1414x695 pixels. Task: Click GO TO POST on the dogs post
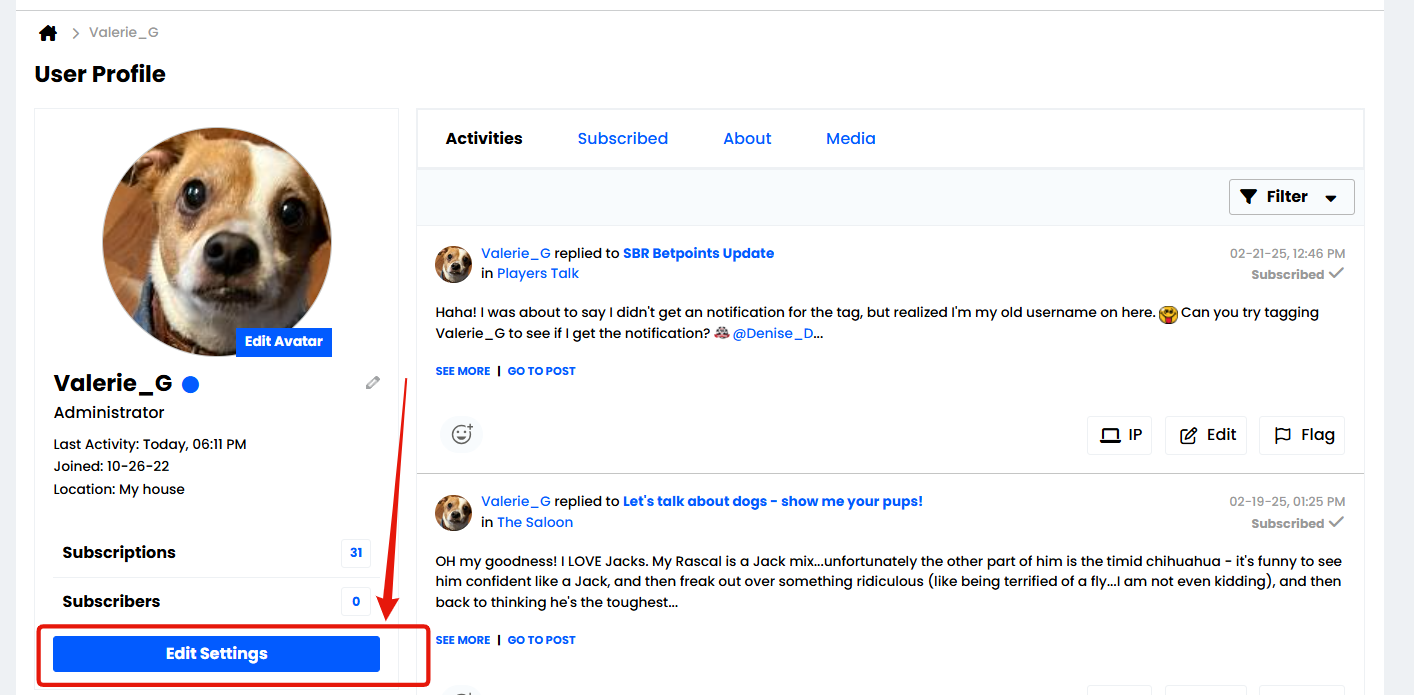click(542, 640)
